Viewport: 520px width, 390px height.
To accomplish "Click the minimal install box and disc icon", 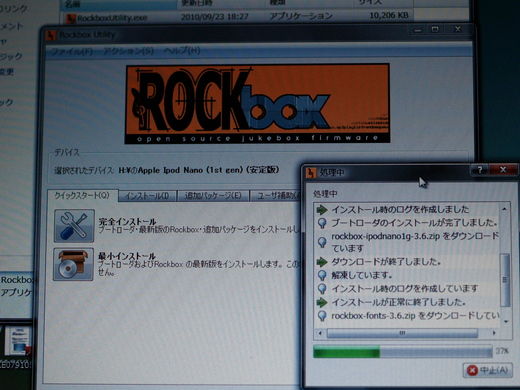I will click(73, 264).
